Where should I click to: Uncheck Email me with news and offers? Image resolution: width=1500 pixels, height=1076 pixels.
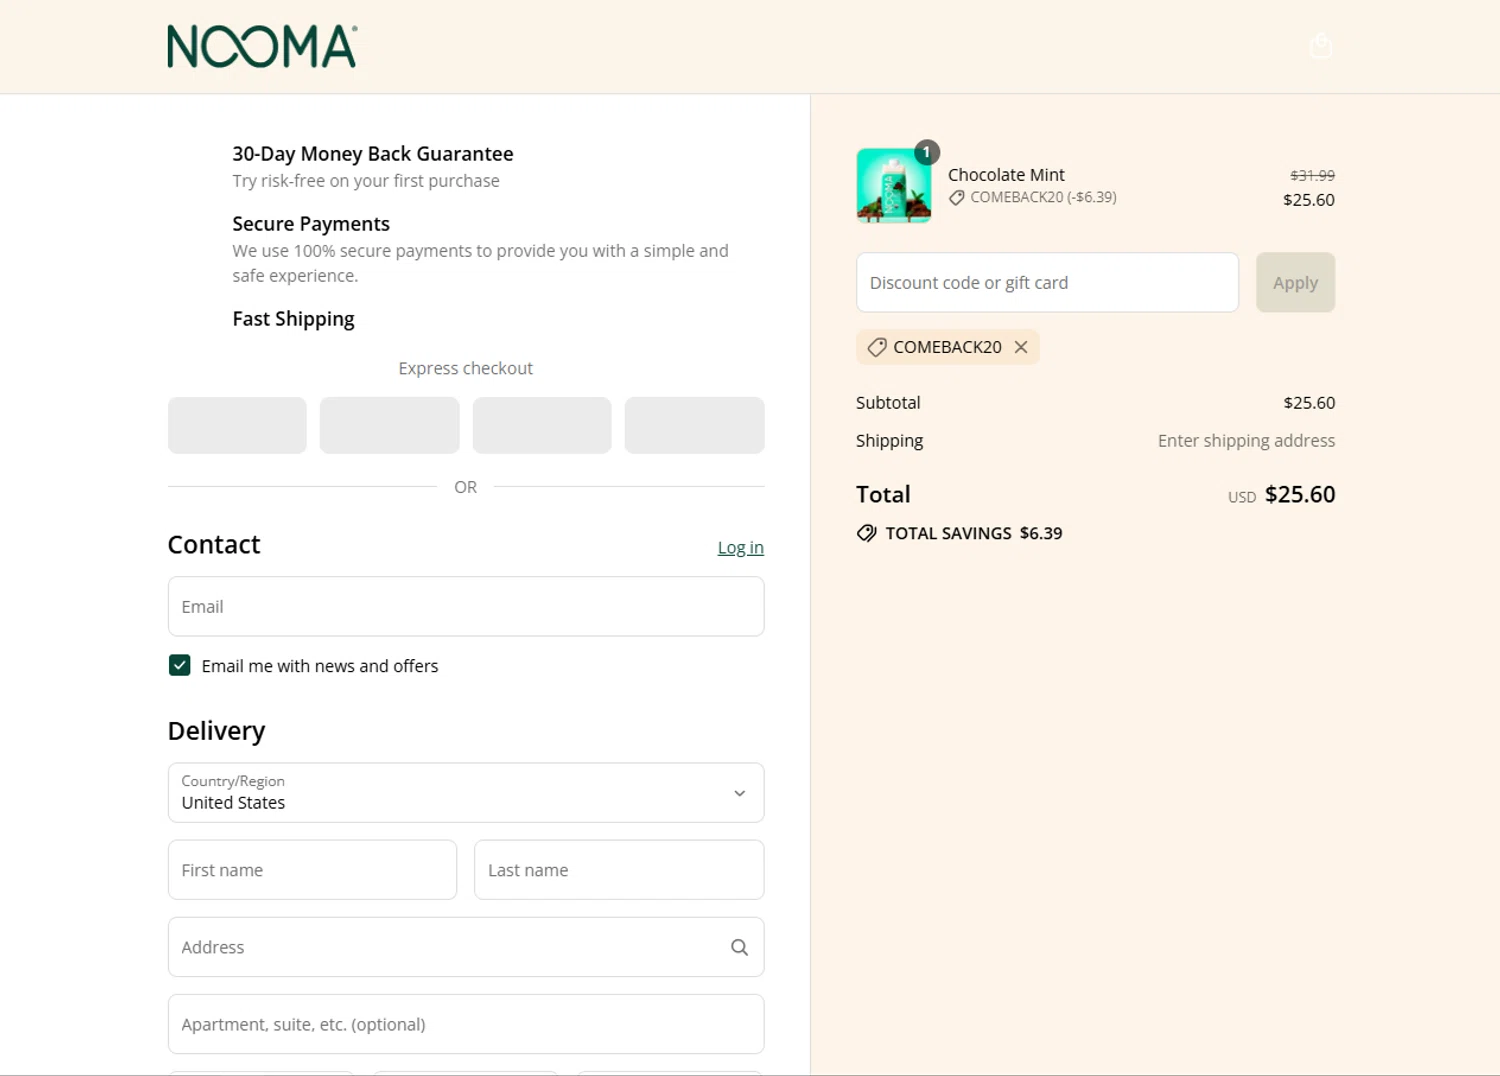[x=180, y=665]
